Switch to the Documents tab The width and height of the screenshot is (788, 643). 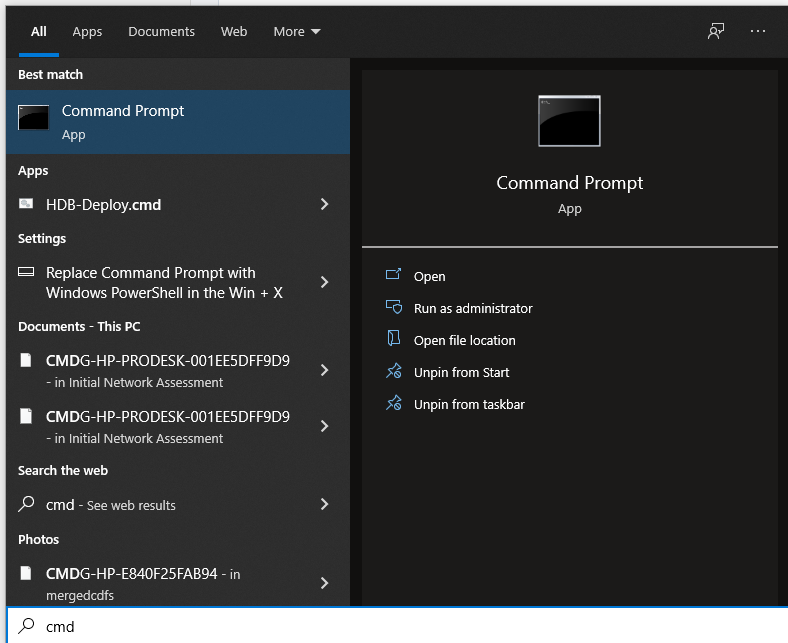[161, 32]
